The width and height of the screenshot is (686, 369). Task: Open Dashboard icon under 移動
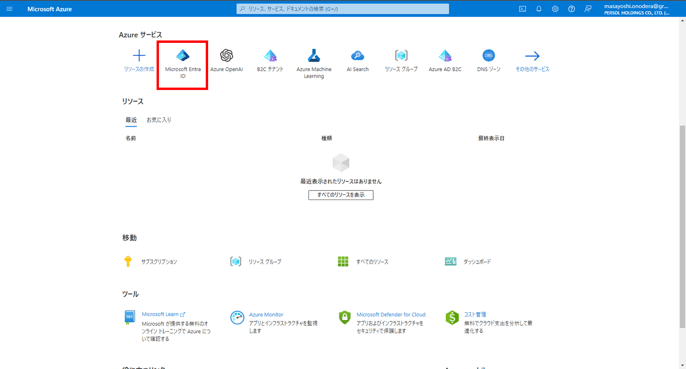click(451, 261)
